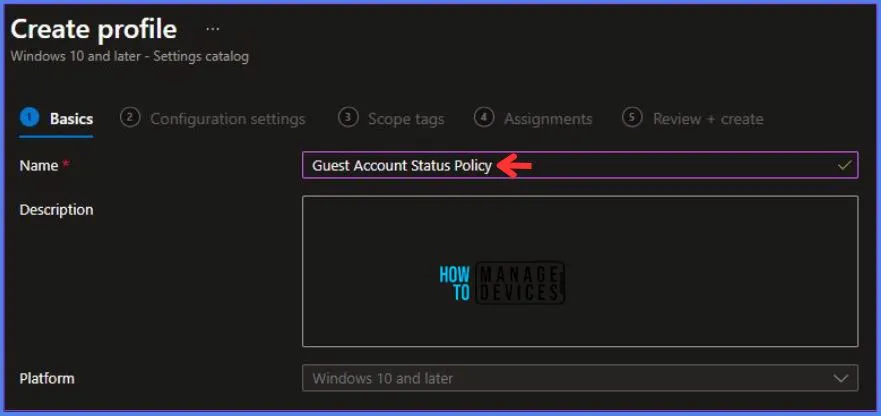Screen dimensions: 881x416
Task: Click the 'Platform' label
Action: pyautogui.click(x=47, y=378)
